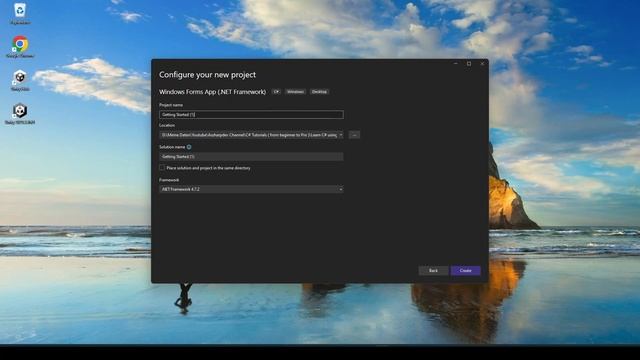Click the Desktop project type tag
The height and width of the screenshot is (360, 640).
[x=319, y=92]
